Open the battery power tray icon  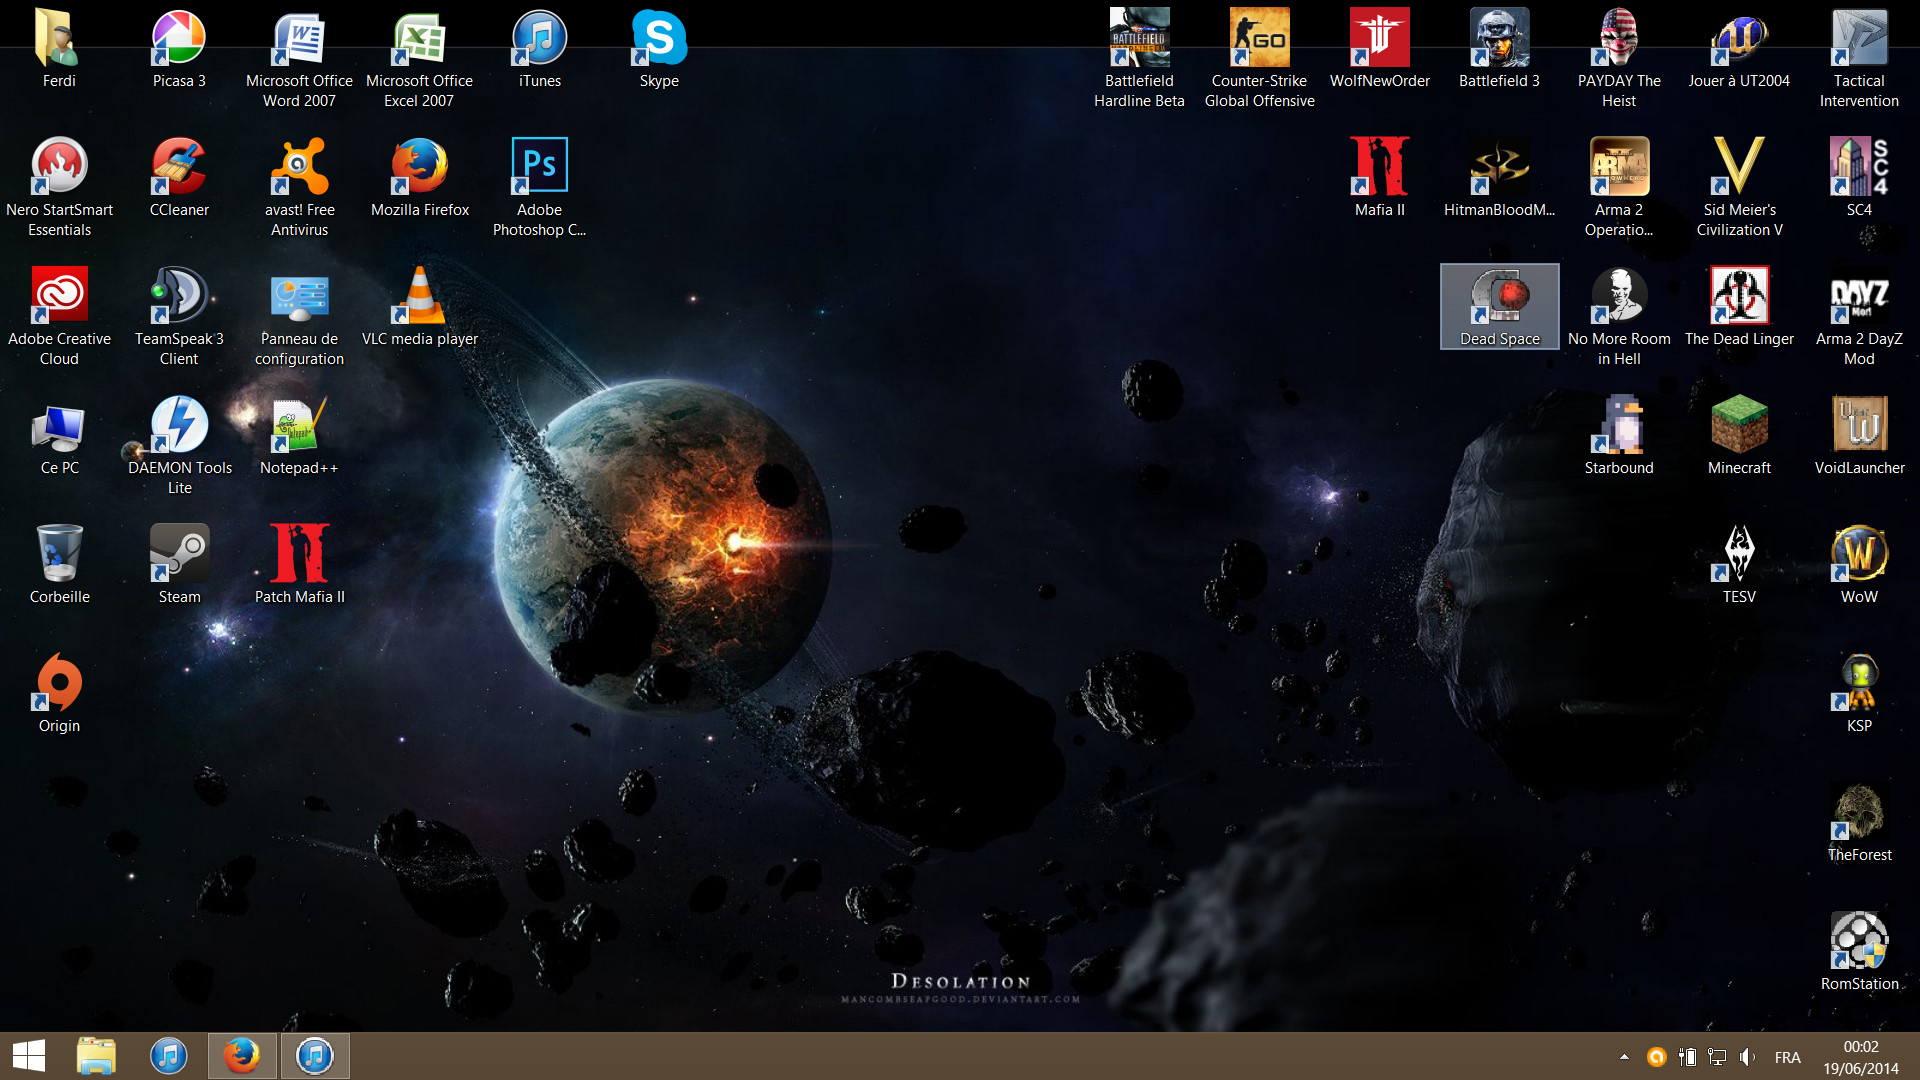pyautogui.click(x=1687, y=1057)
